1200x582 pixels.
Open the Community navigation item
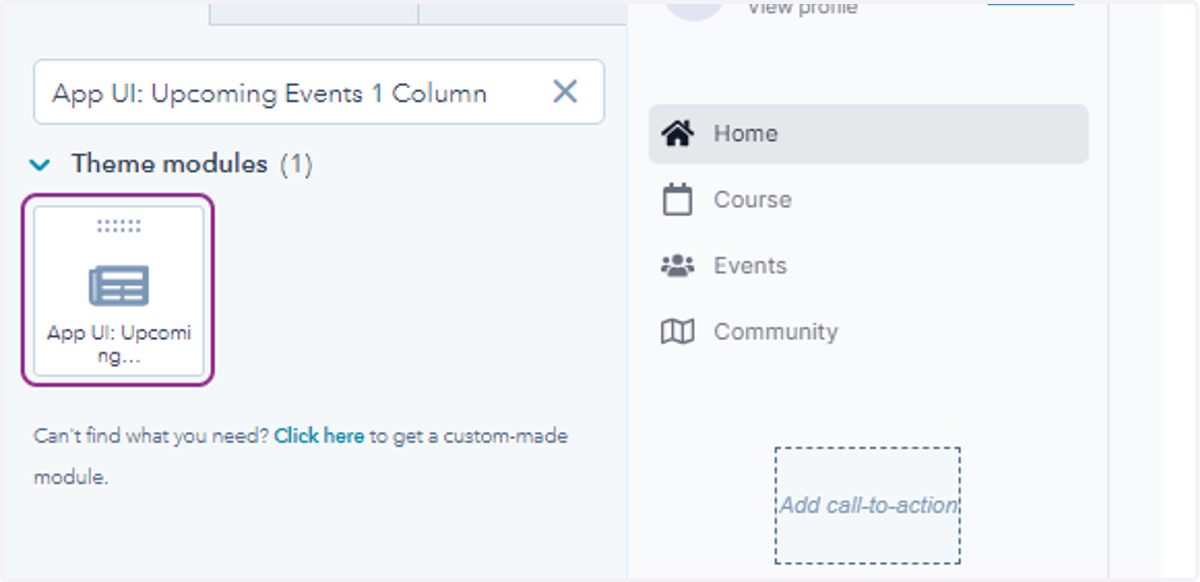point(868,332)
